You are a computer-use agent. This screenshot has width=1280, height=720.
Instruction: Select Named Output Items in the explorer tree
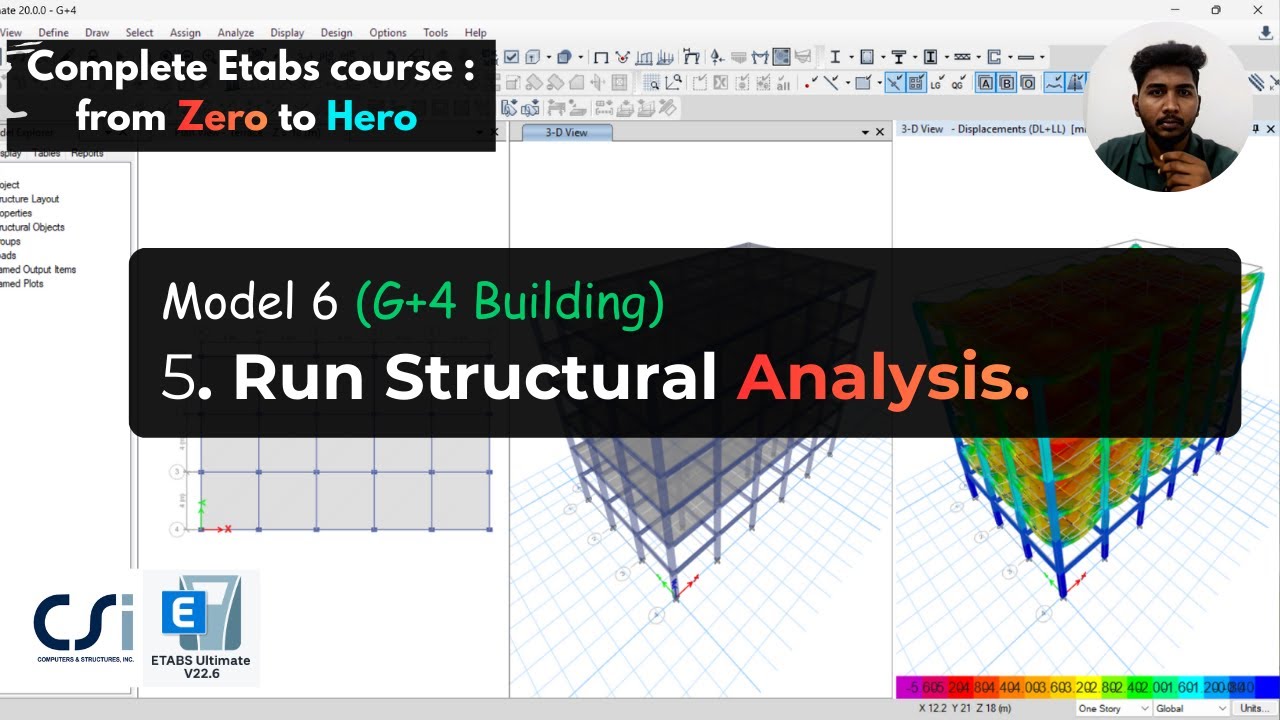[38, 269]
